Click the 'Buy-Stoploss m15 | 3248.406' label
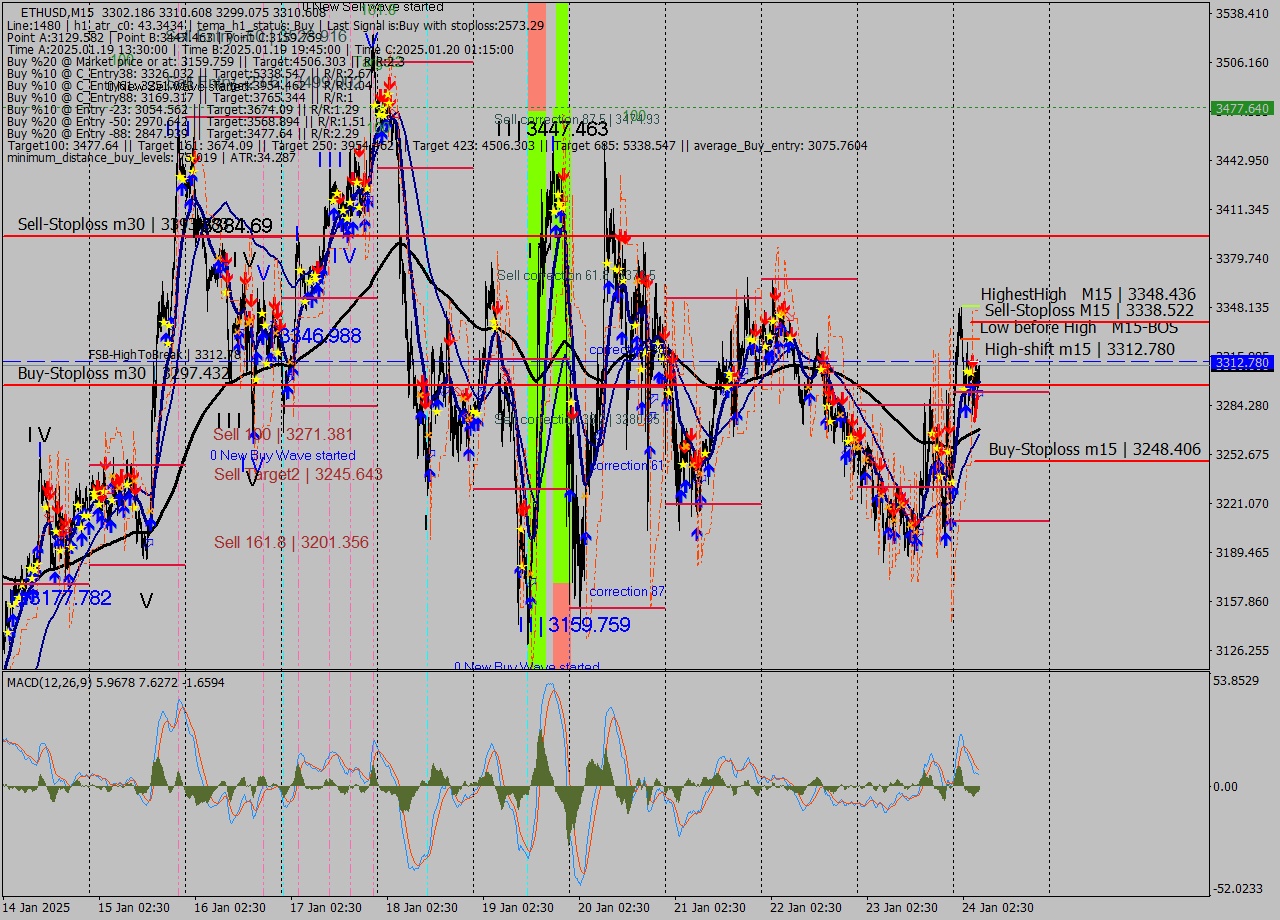Image resolution: width=1280 pixels, height=920 pixels. [1095, 450]
